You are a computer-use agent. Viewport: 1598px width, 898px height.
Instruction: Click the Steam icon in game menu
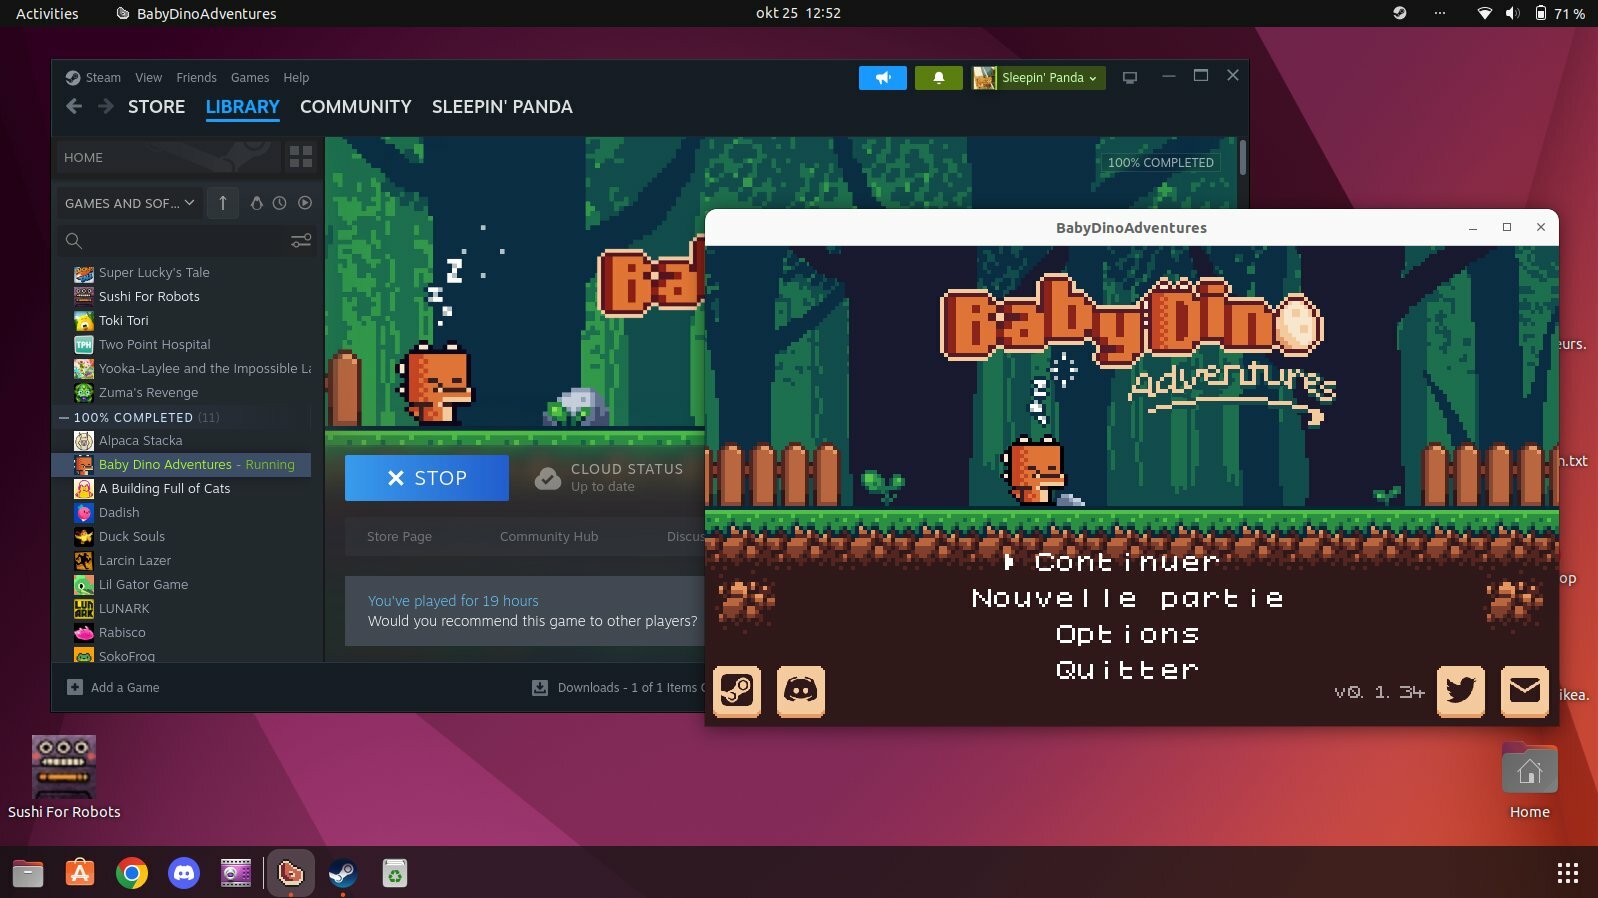coord(737,691)
